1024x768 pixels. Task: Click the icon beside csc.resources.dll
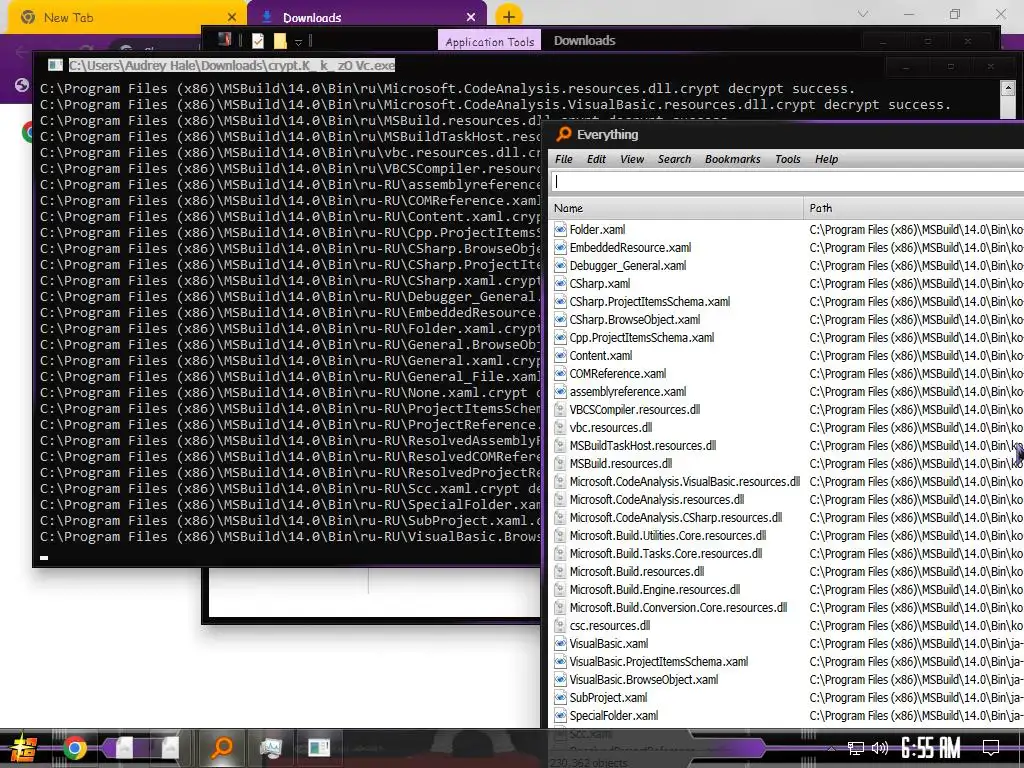coord(560,626)
